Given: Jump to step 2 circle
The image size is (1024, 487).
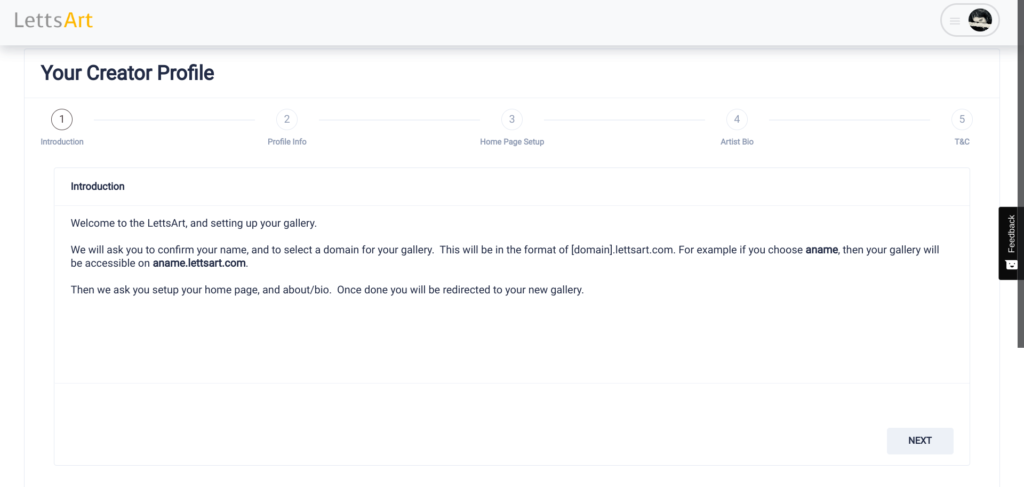Looking at the screenshot, I should pyautogui.click(x=287, y=119).
